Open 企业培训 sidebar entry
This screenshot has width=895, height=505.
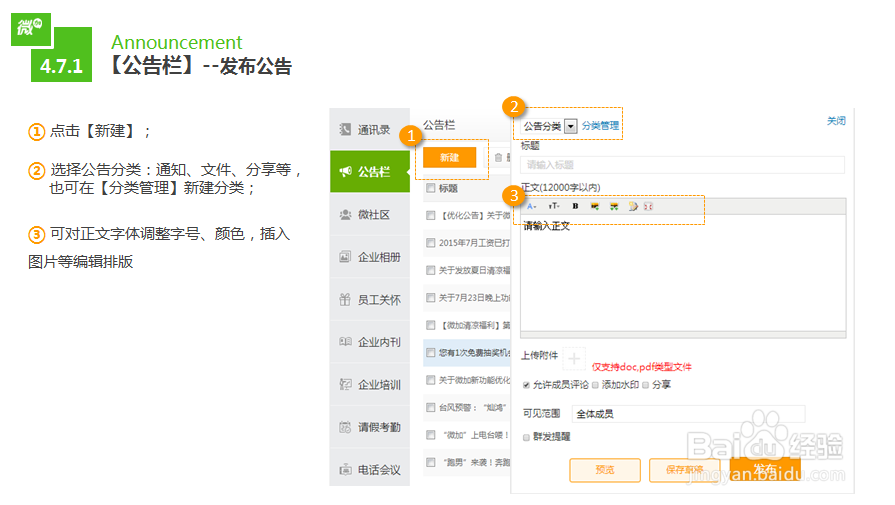pyautogui.click(x=369, y=385)
